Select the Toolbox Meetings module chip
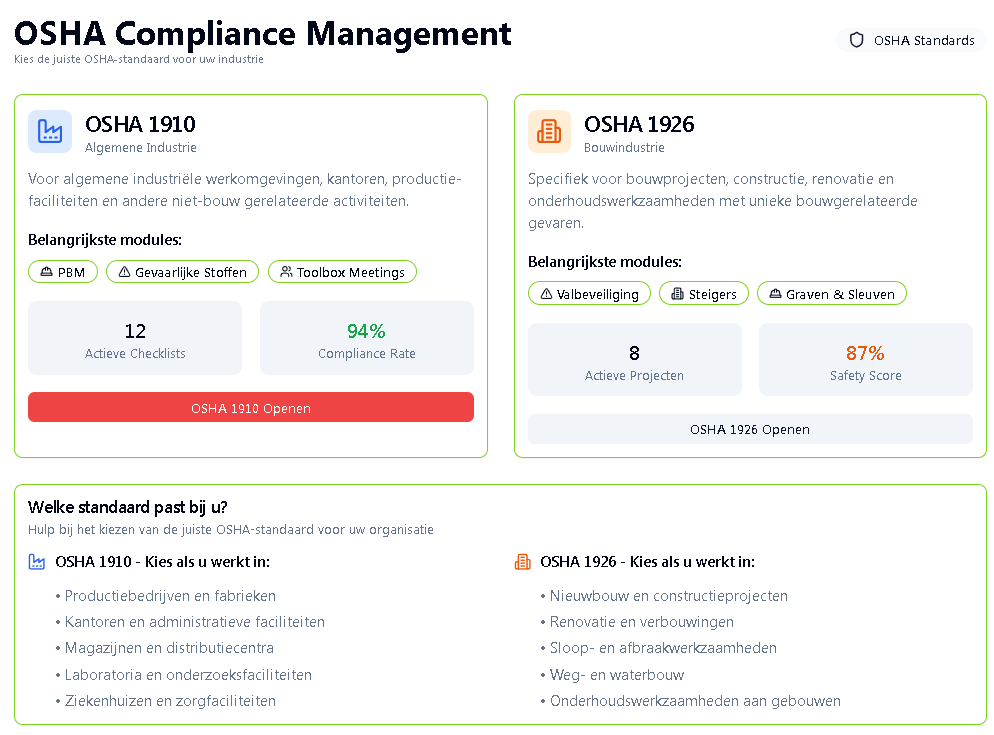994x735 pixels. click(342, 272)
